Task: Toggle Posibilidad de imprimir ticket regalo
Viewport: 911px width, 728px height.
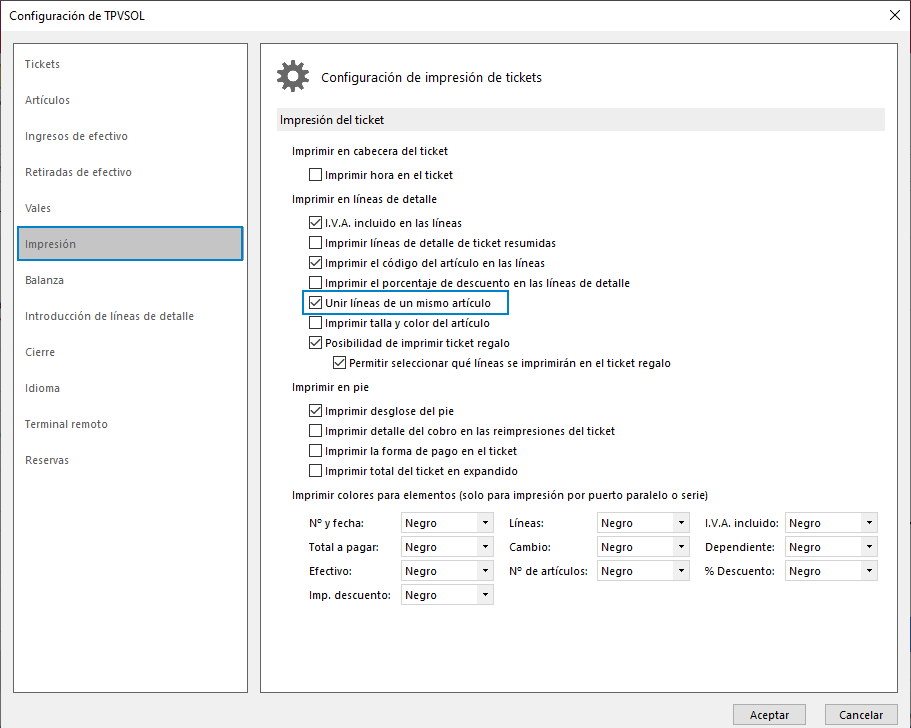Action: [315, 343]
